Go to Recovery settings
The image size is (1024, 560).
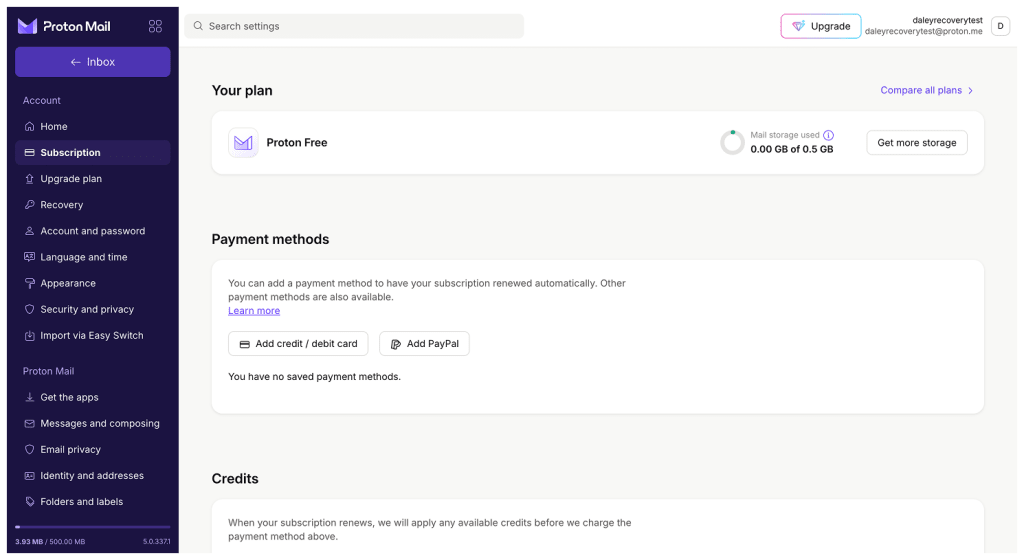click(x=93, y=205)
